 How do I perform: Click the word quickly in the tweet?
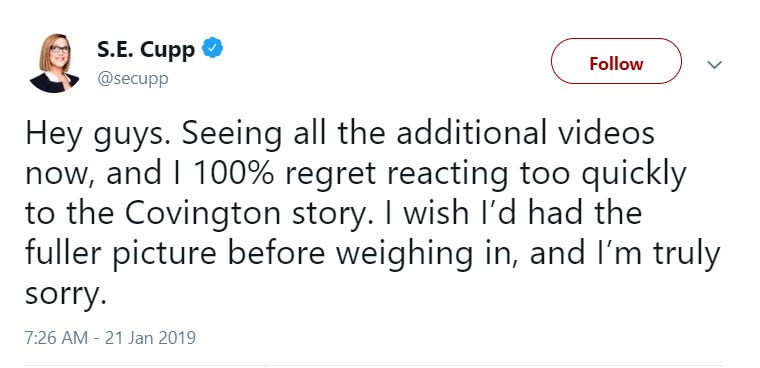point(634,175)
